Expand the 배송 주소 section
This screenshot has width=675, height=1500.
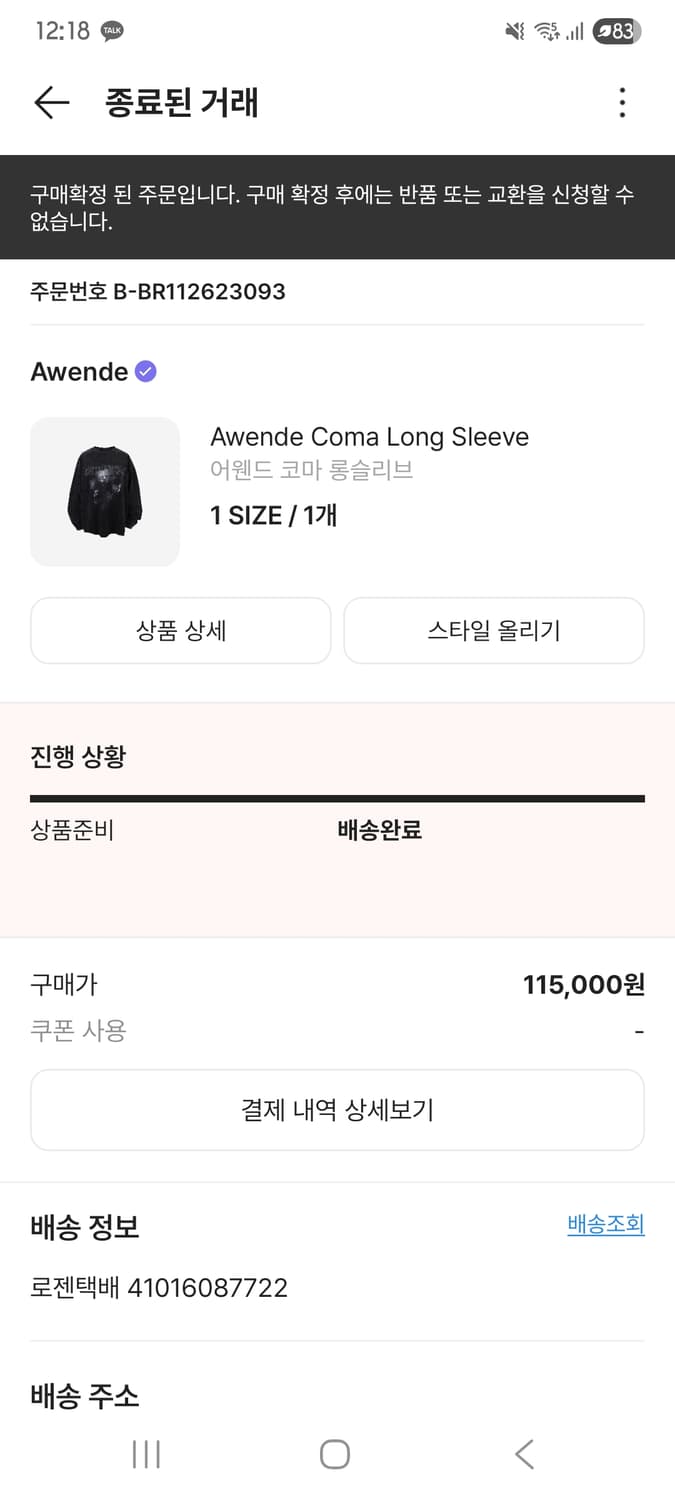click(80, 1397)
